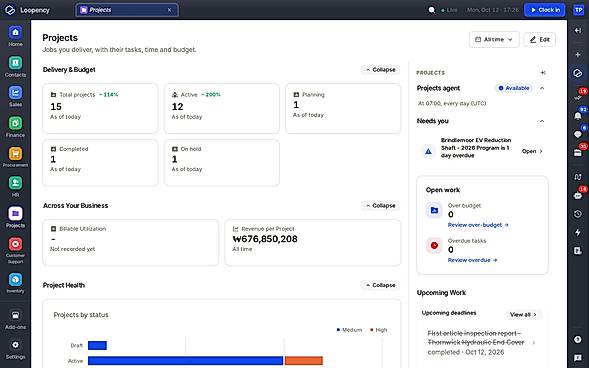Follow the Review over-budget link
This screenshot has width=589, height=368.
(x=478, y=225)
